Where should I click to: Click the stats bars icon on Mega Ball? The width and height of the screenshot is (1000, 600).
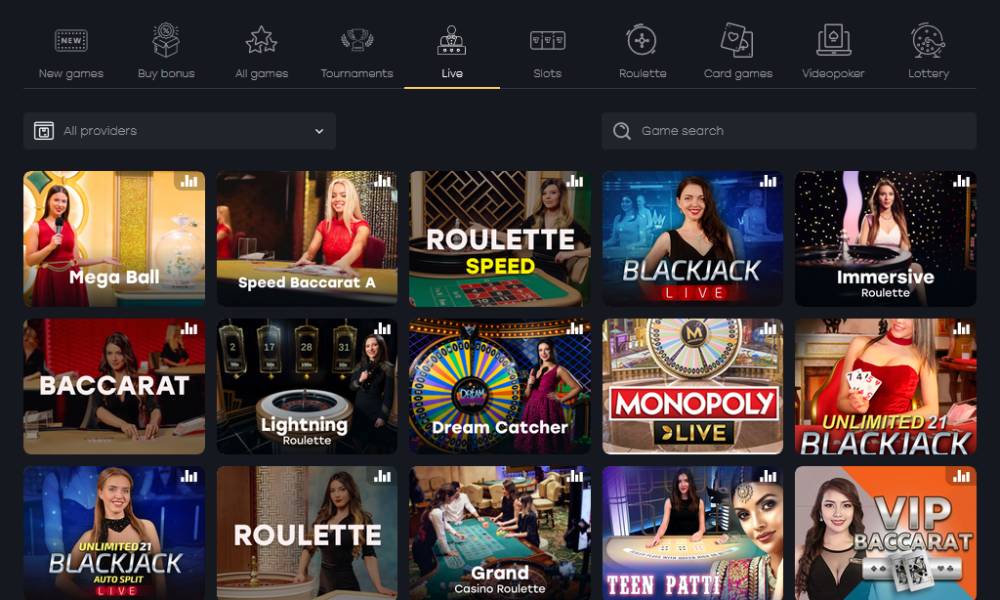click(x=189, y=181)
